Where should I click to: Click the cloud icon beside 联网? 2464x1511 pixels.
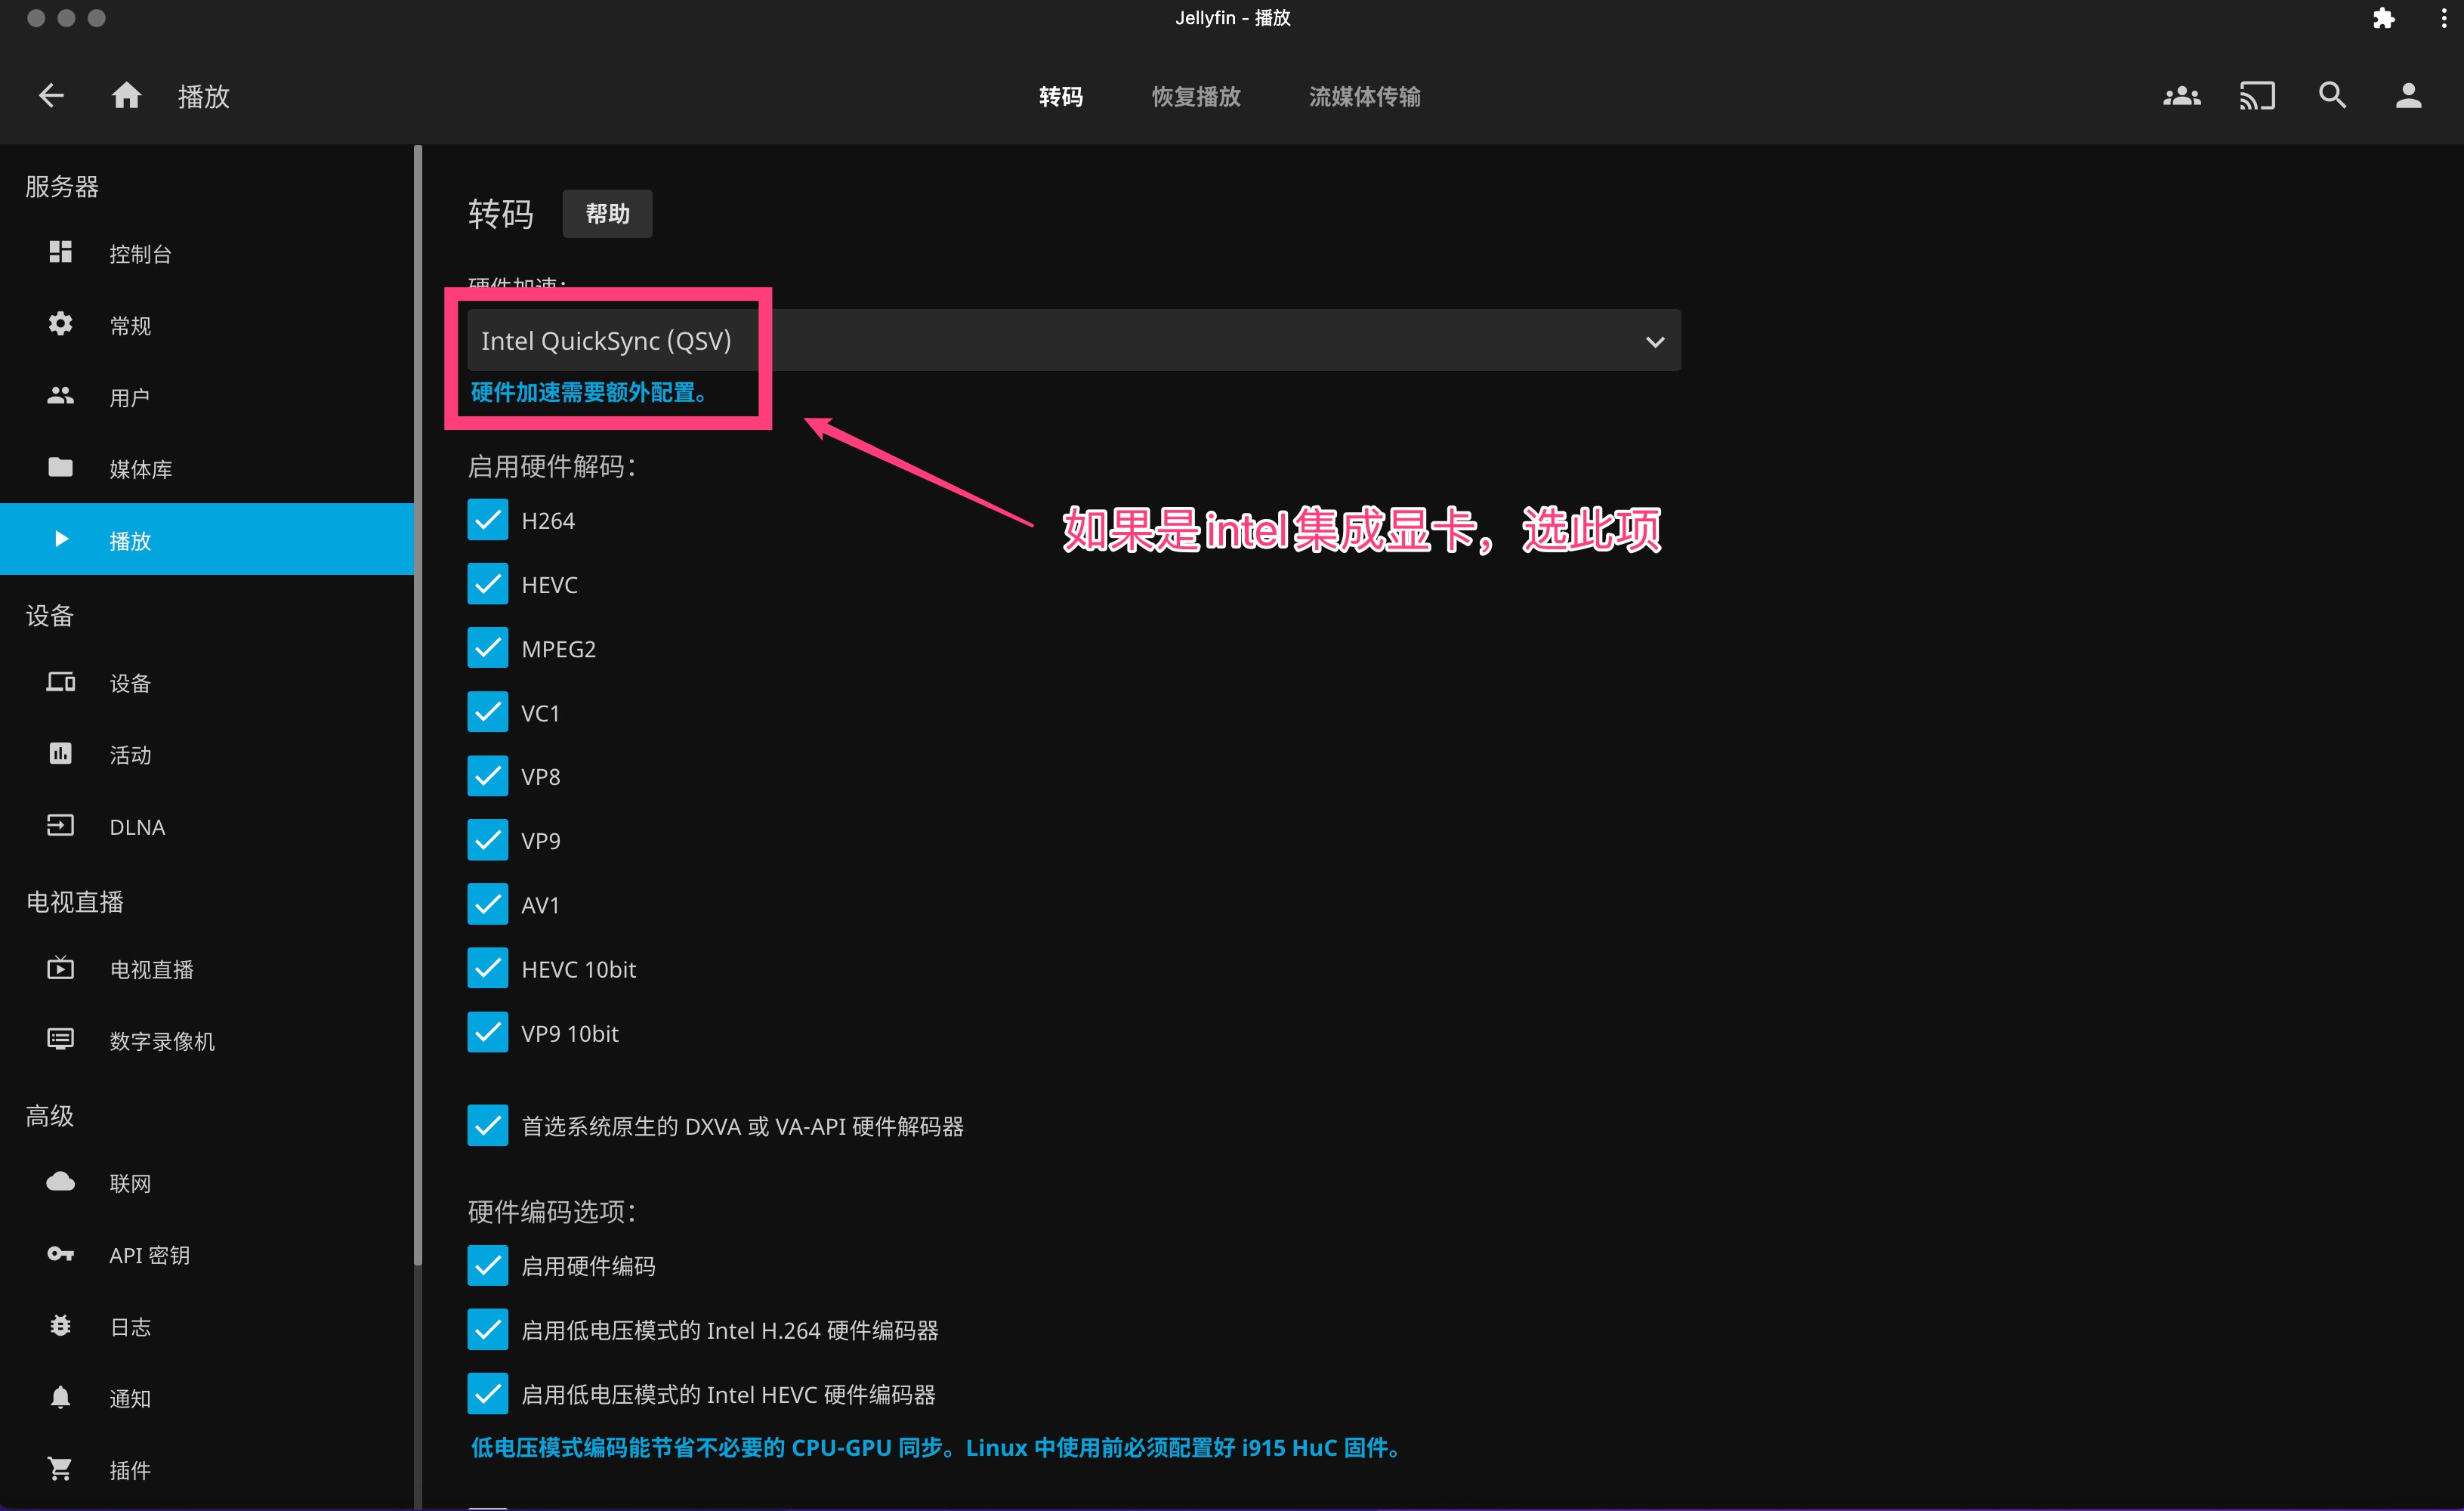pos(61,1182)
